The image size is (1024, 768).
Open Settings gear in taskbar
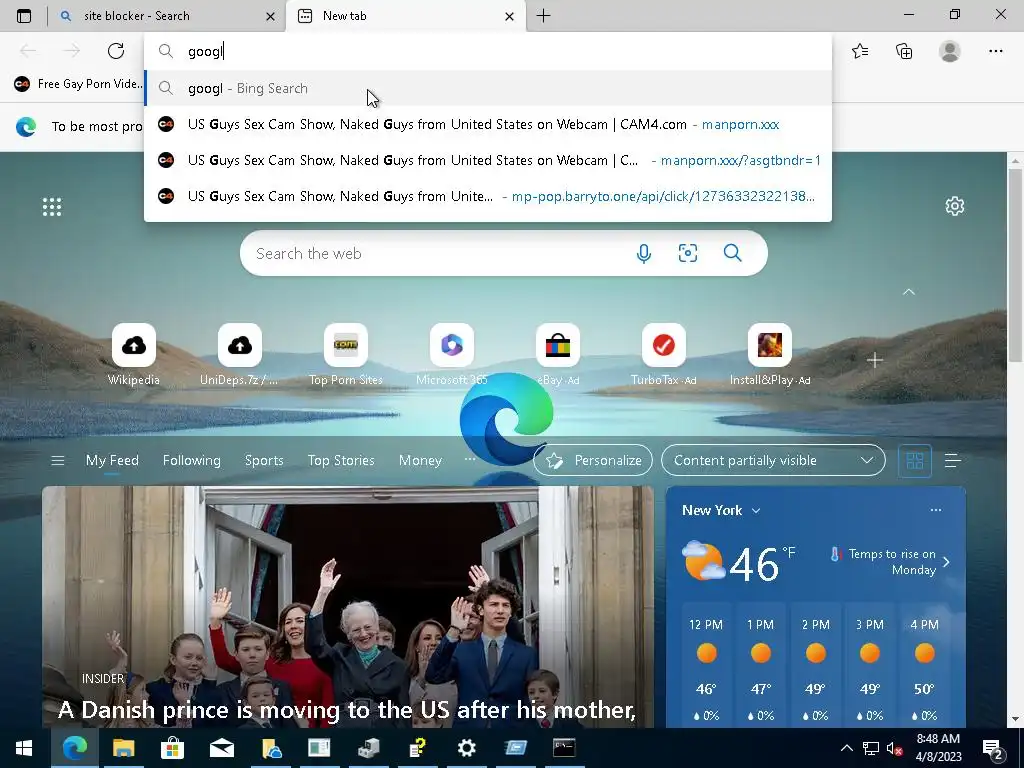(466, 748)
